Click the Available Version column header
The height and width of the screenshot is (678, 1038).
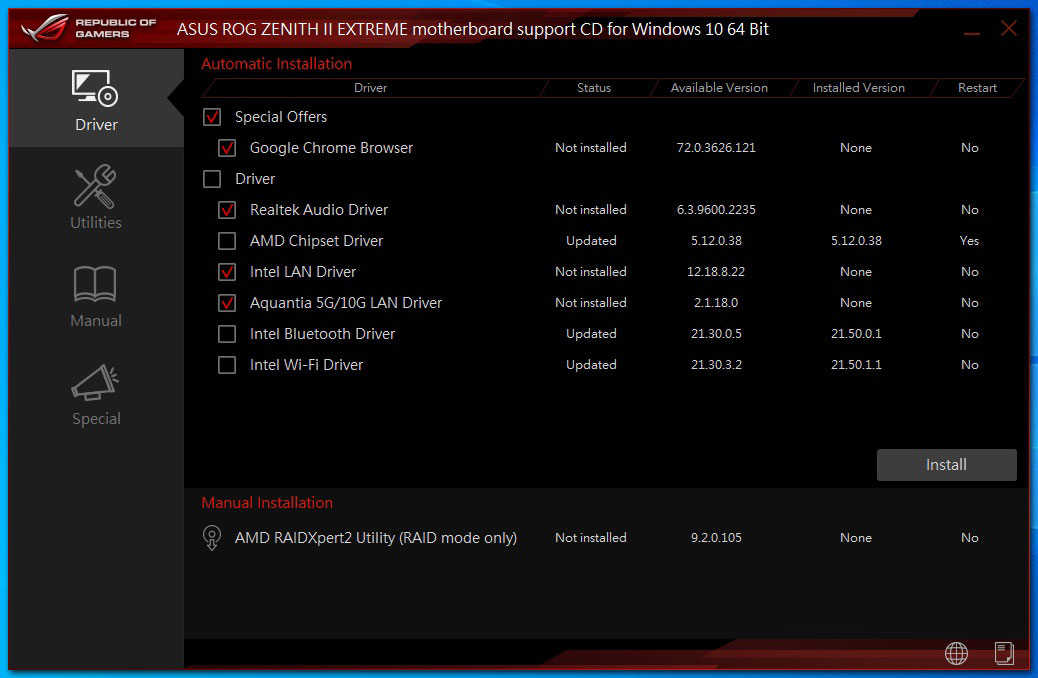pyautogui.click(x=719, y=87)
